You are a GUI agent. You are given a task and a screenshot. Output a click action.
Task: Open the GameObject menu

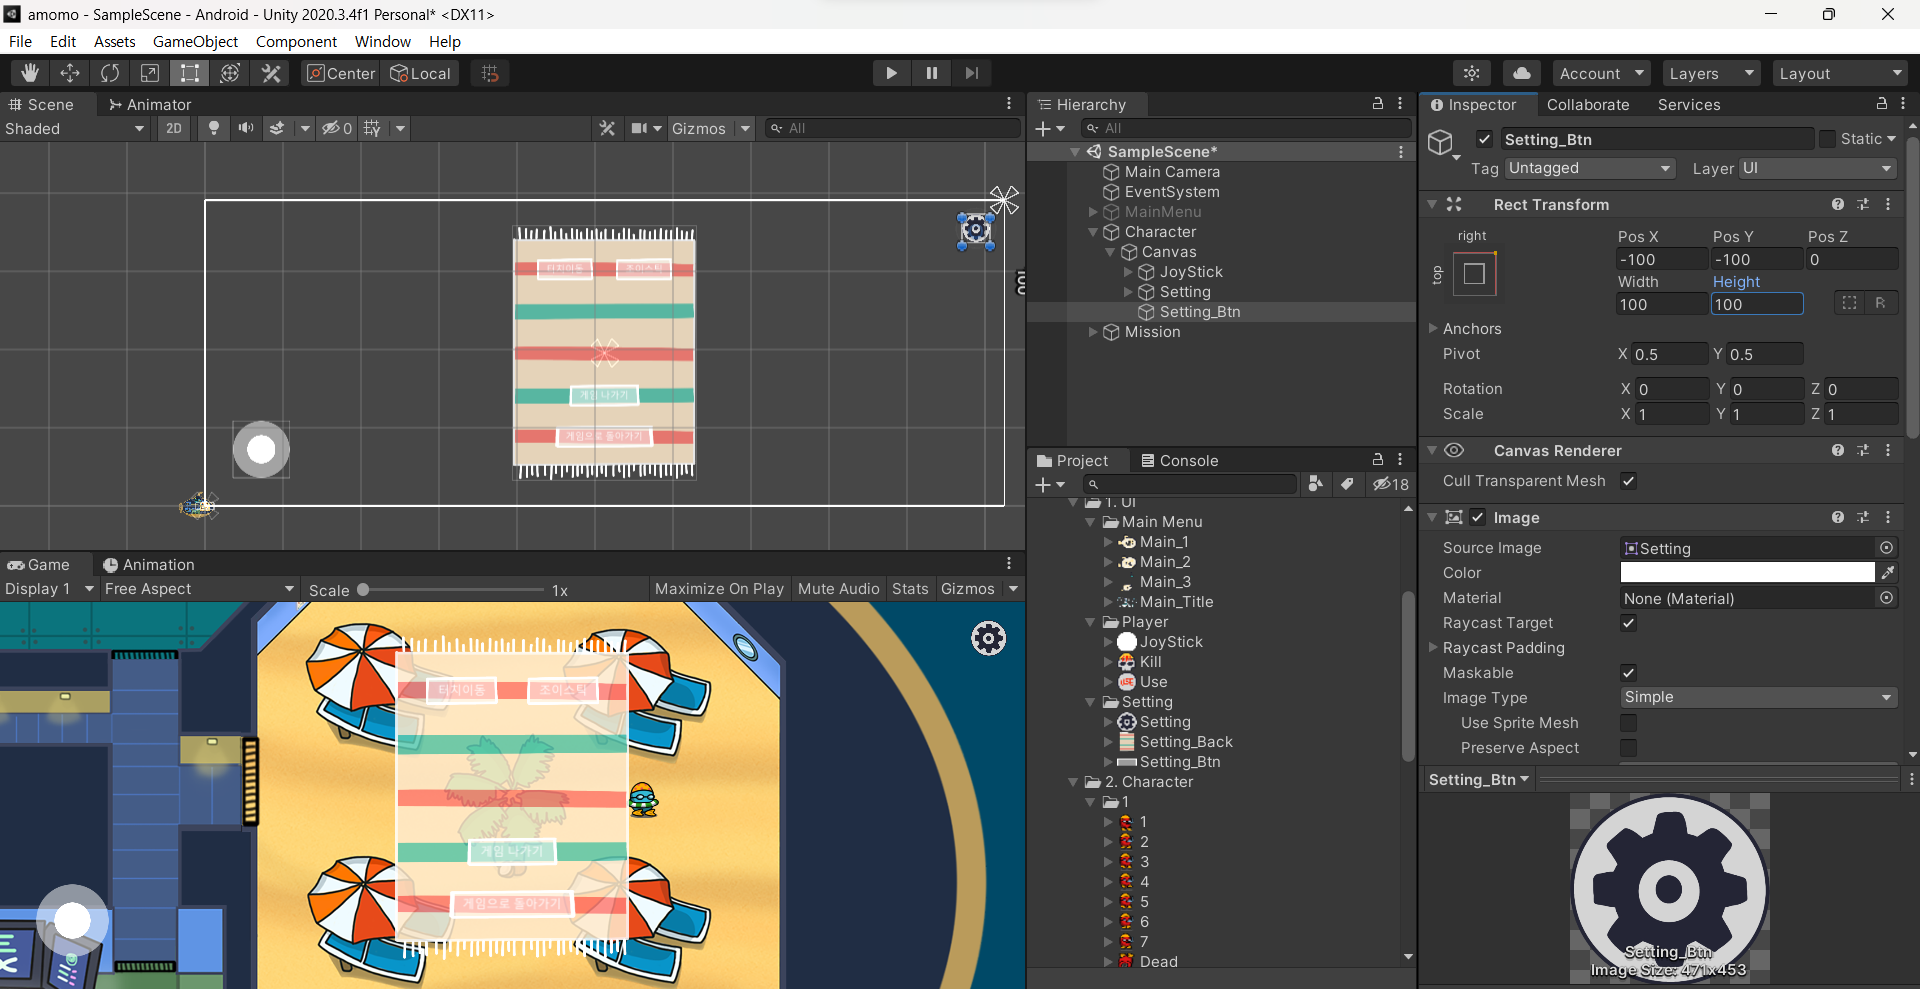(195, 41)
